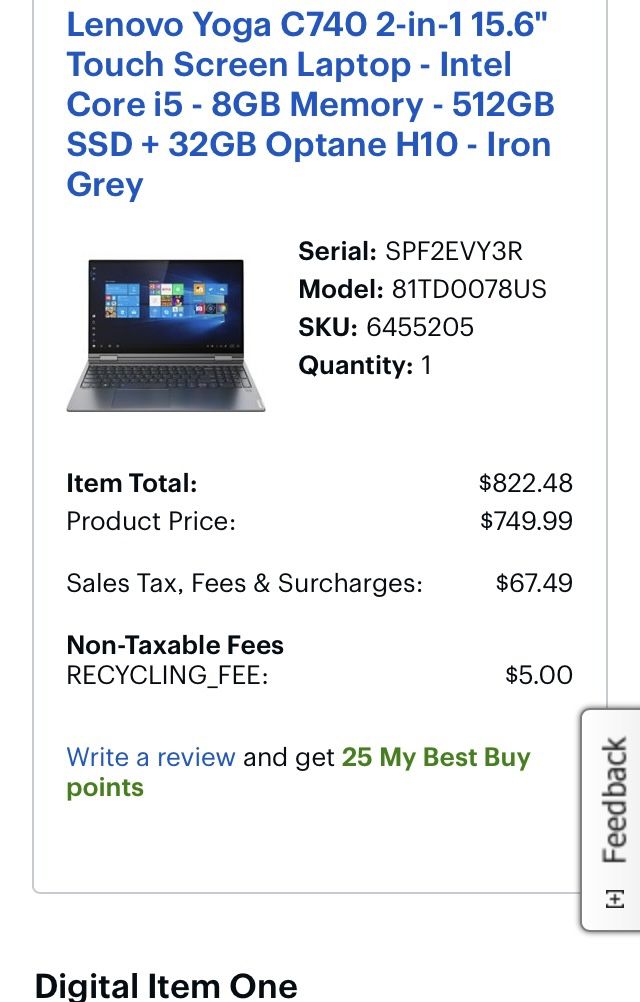The height and width of the screenshot is (1002, 640).
Task: Select the model number 81TD0078US
Action: point(469,289)
